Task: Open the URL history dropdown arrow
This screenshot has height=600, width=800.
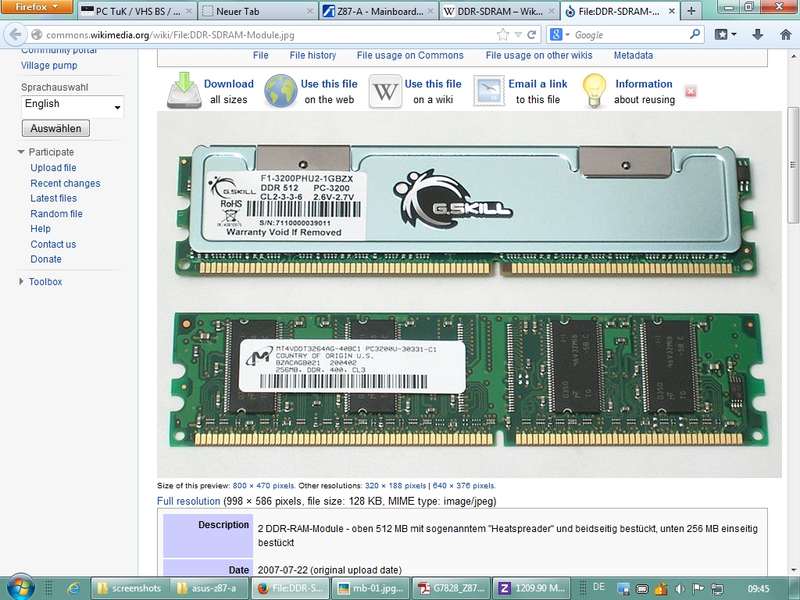Action: tap(518, 35)
